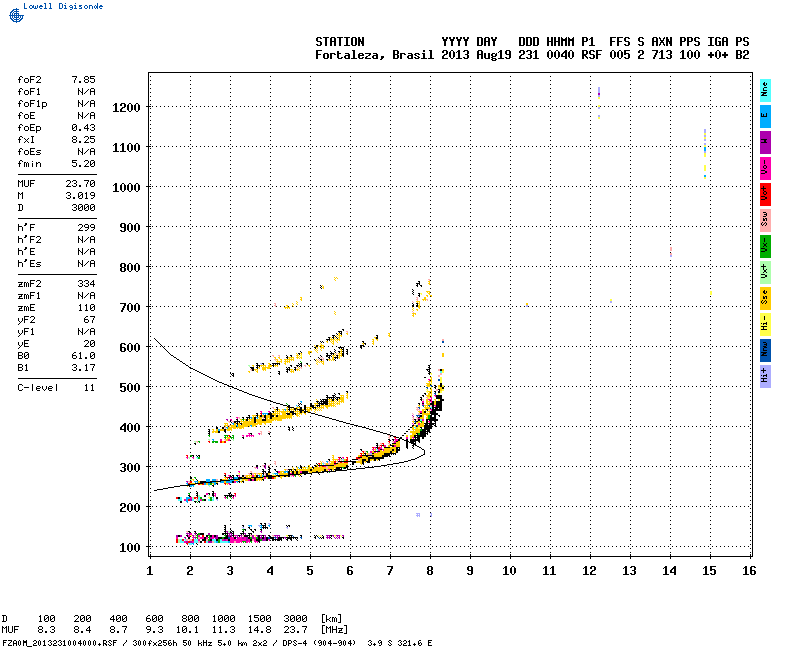Click the FZA0M RSF file name footer
Screen dimensions: 800x650
[x=60, y=643]
